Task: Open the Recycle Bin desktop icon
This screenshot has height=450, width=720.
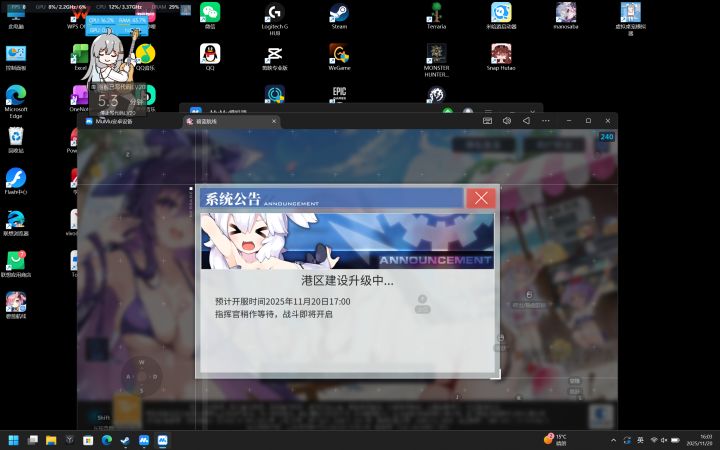Action: coord(16,140)
